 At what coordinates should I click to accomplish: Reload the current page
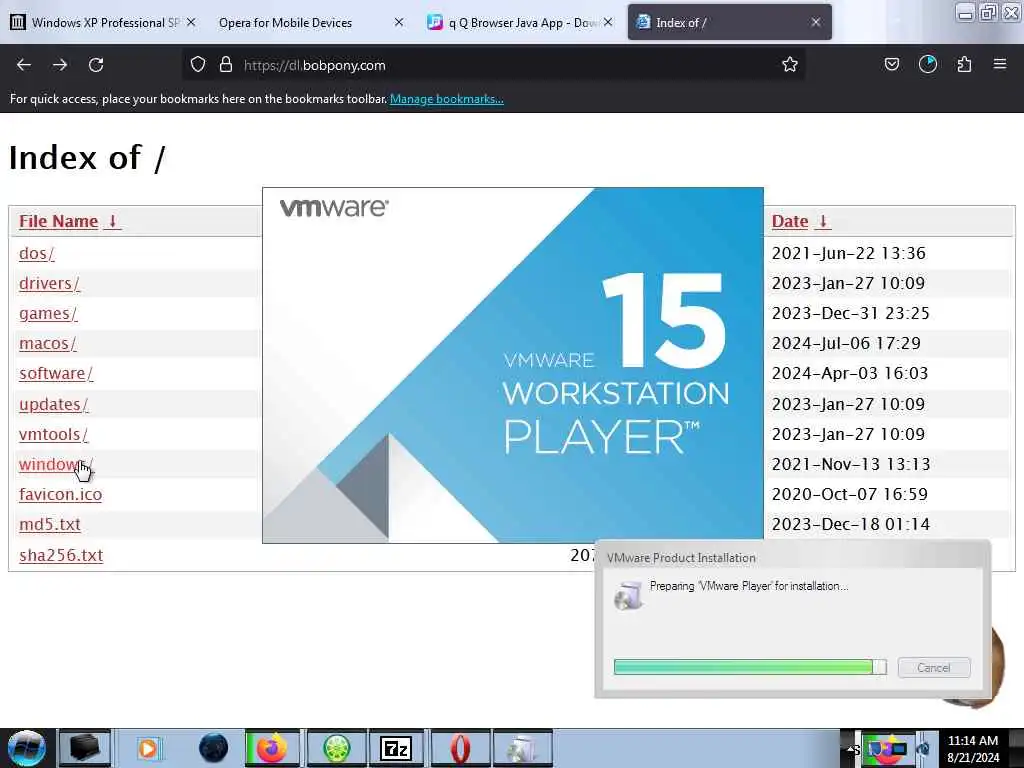(96, 65)
